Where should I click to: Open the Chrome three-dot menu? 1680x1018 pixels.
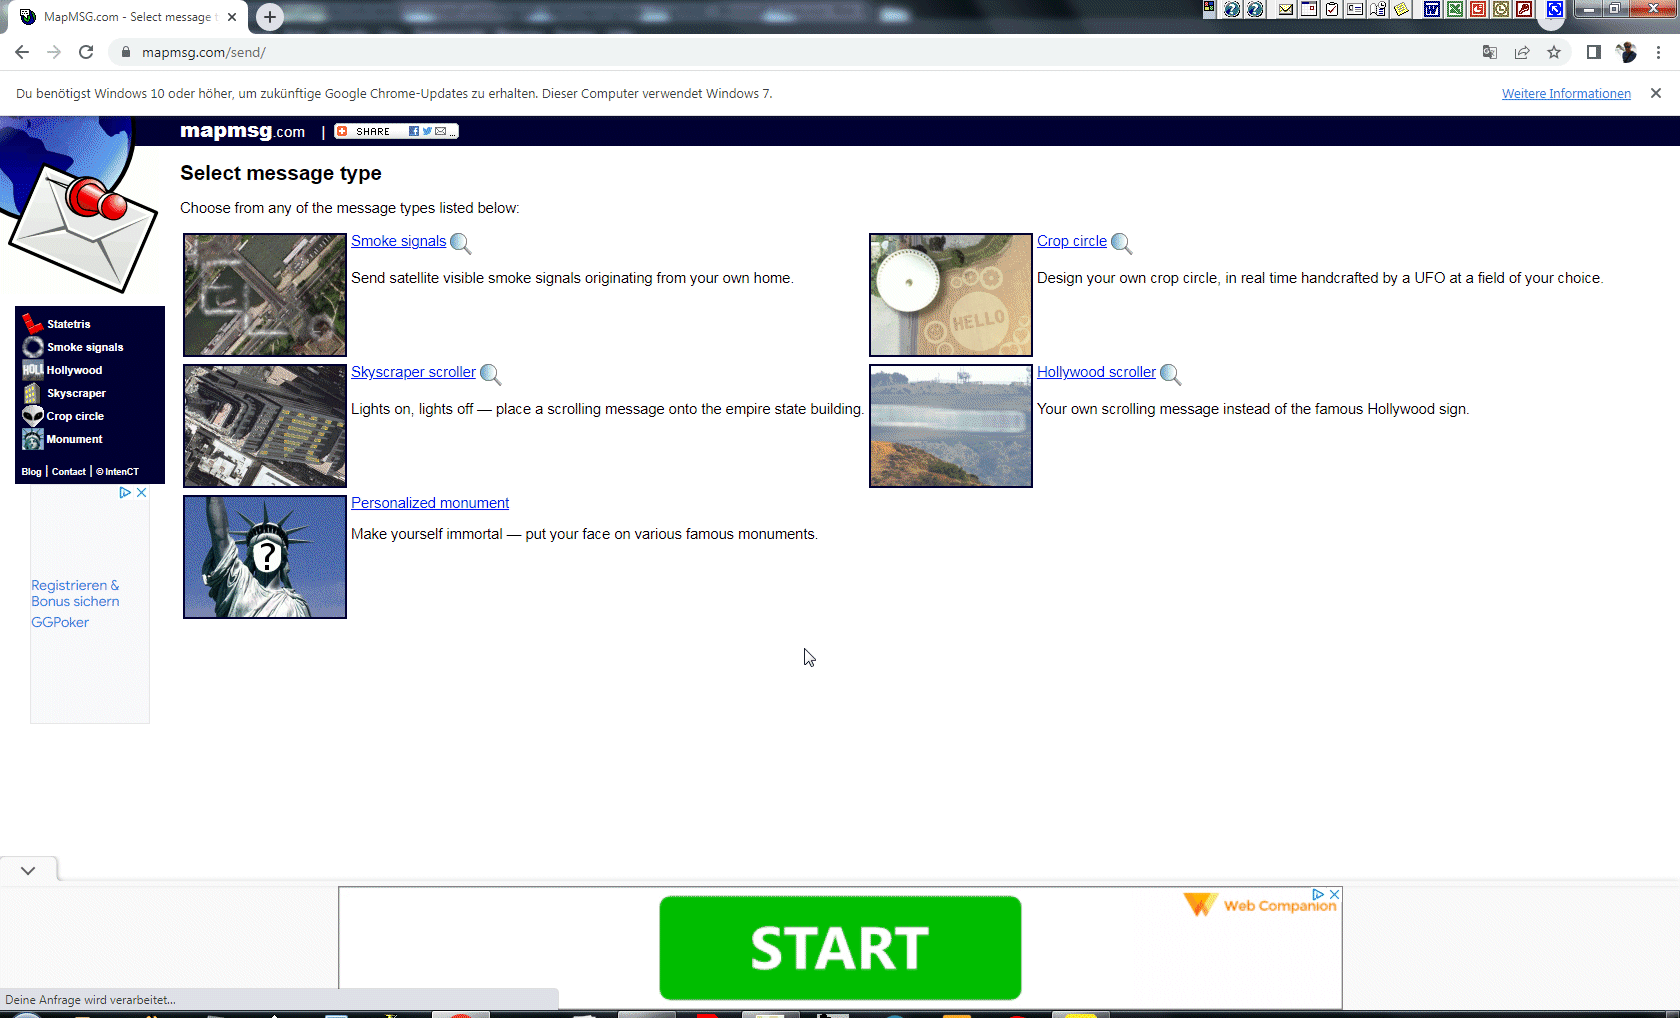[1658, 52]
